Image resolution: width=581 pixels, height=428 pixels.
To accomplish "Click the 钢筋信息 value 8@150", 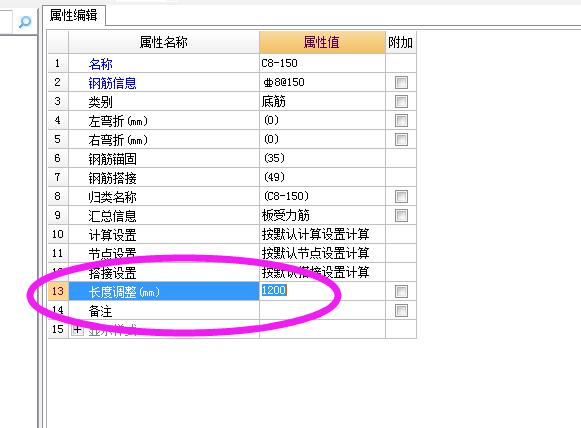I will [x=284, y=82].
